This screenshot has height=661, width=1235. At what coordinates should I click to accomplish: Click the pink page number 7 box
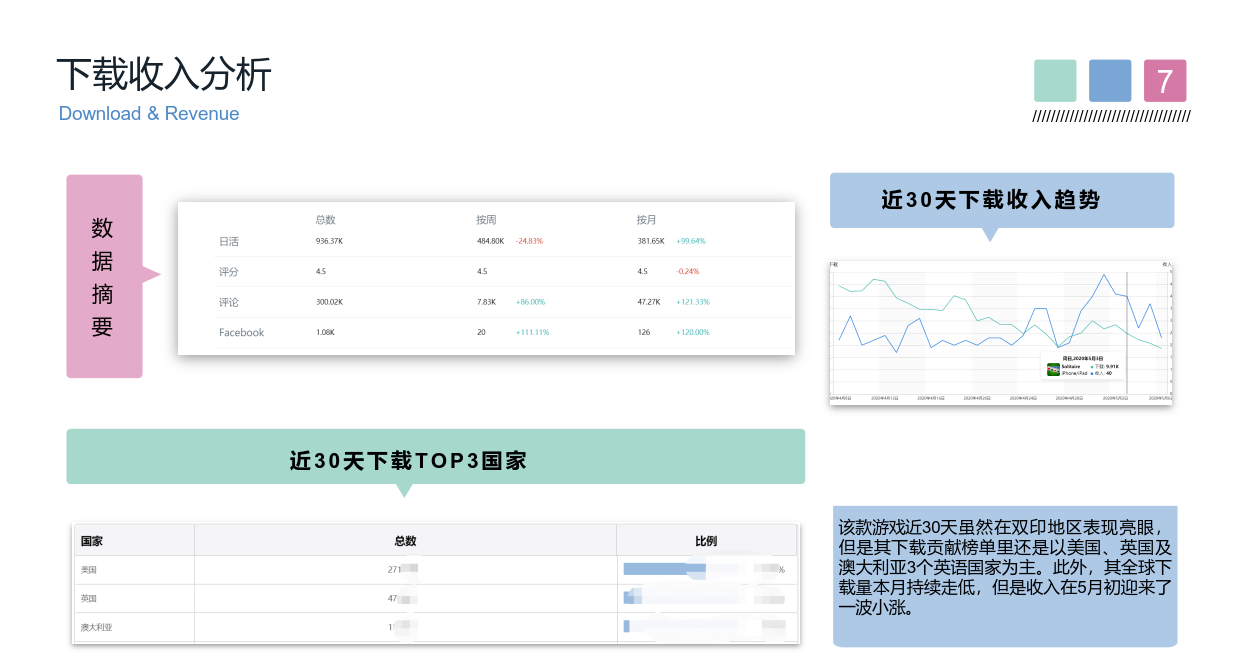(1165, 81)
